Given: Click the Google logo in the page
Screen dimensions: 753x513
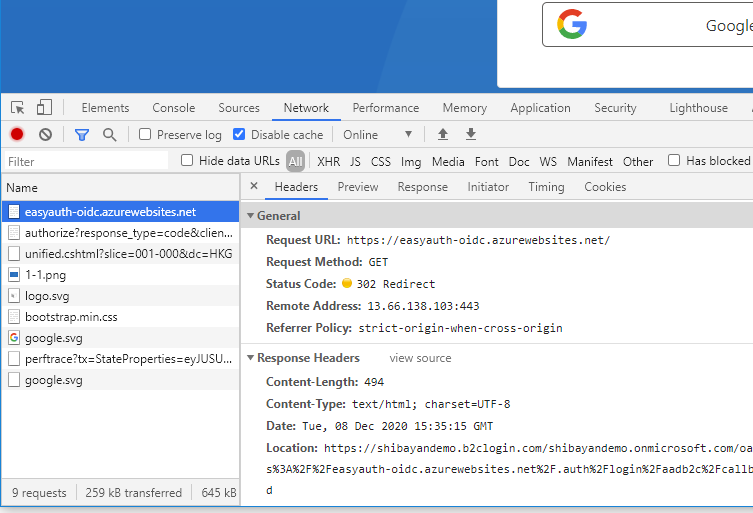Looking at the screenshot, I should 572,24.
